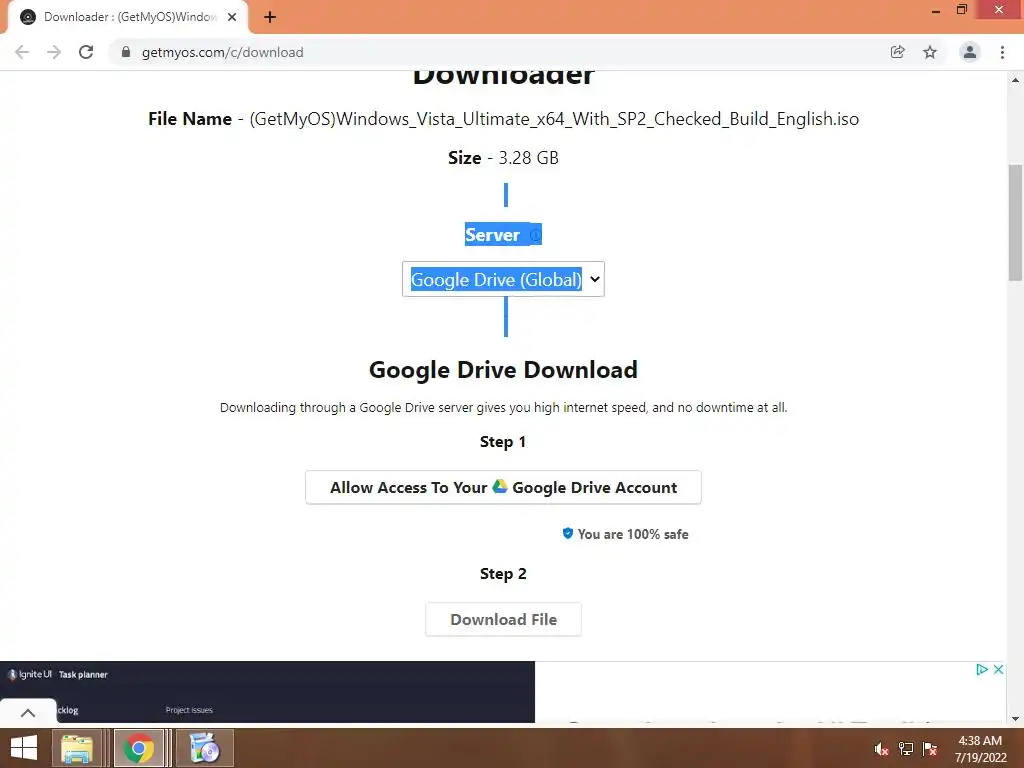Restore down the Chrome window

point(962,10)
